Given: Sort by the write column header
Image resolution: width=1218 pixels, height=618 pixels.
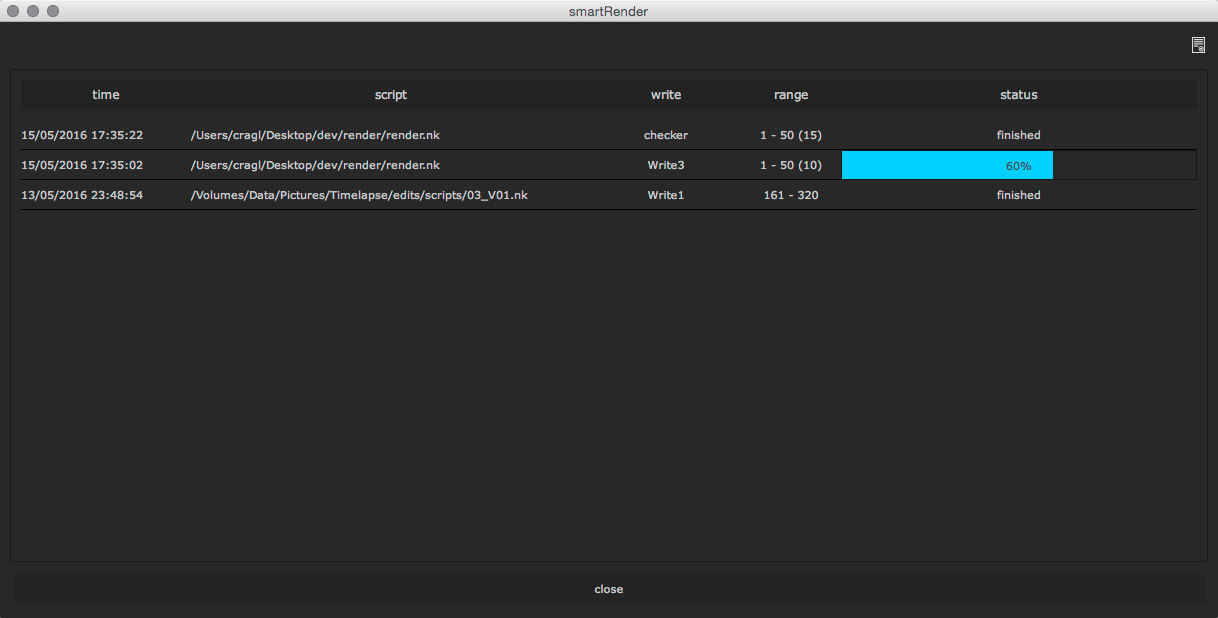Looking at the screenshot, I should tap(666, 95).
